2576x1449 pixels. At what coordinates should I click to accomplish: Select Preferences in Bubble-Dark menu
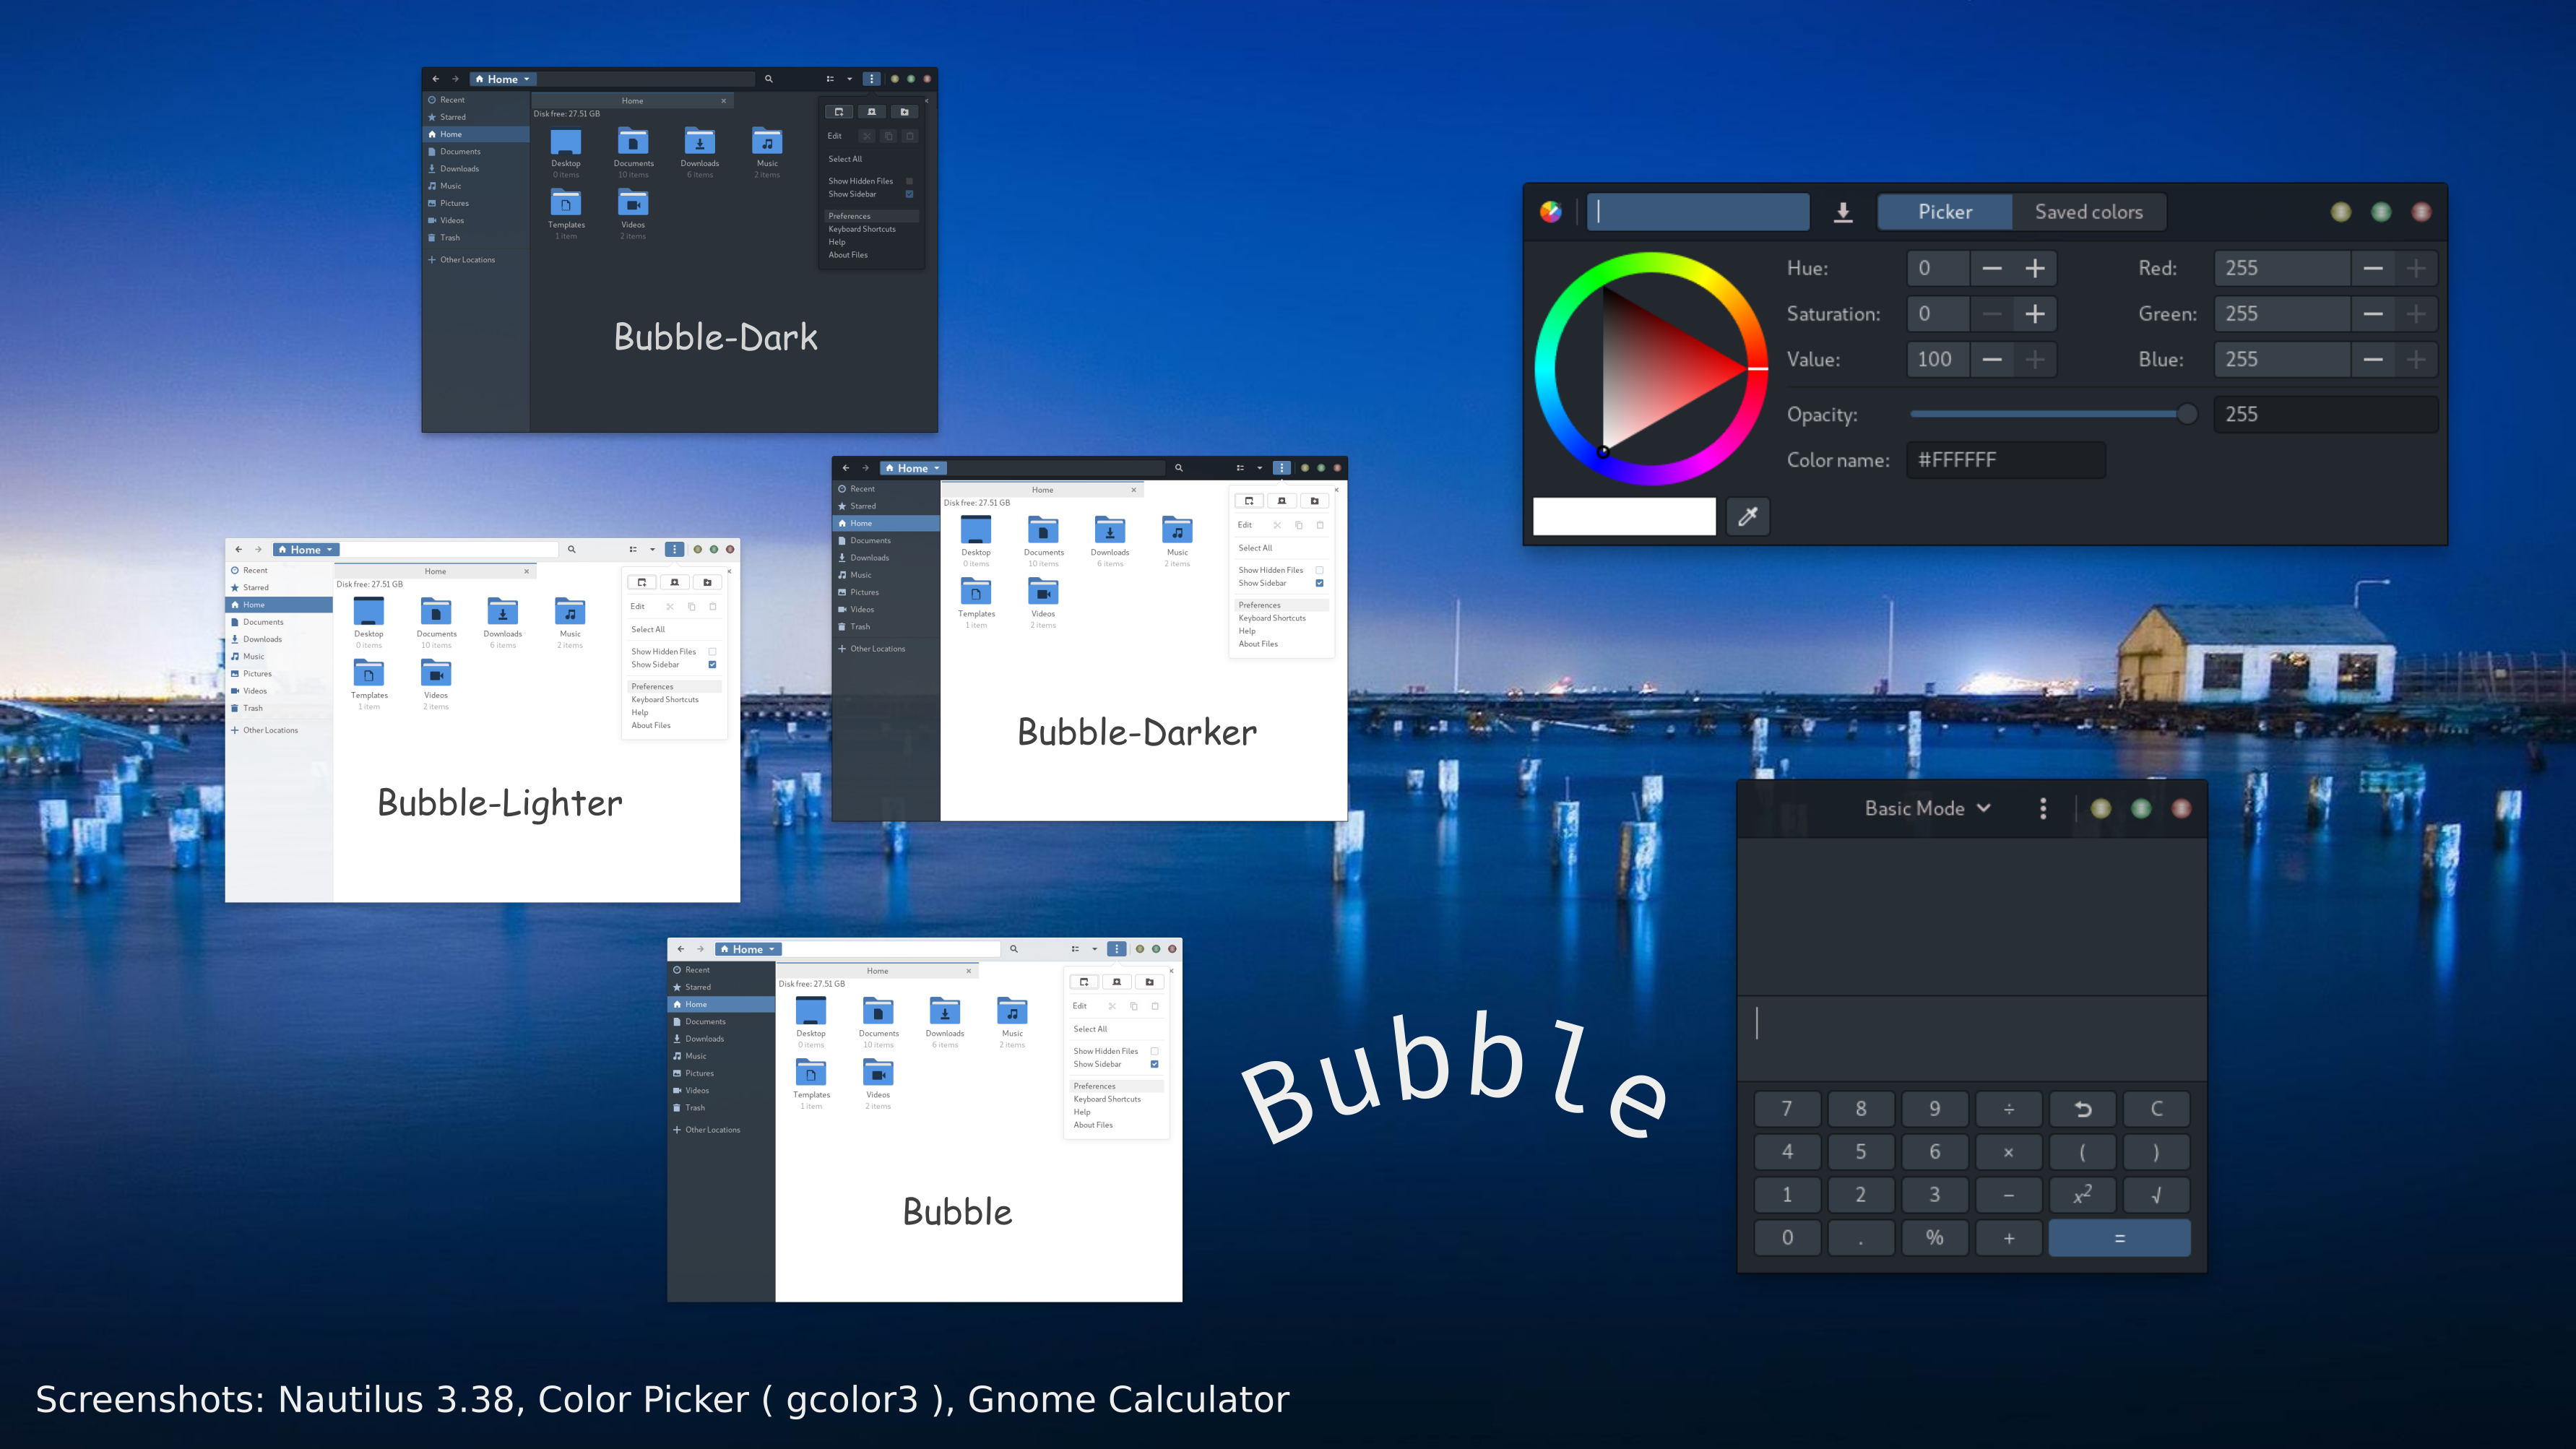pos(850,216)
